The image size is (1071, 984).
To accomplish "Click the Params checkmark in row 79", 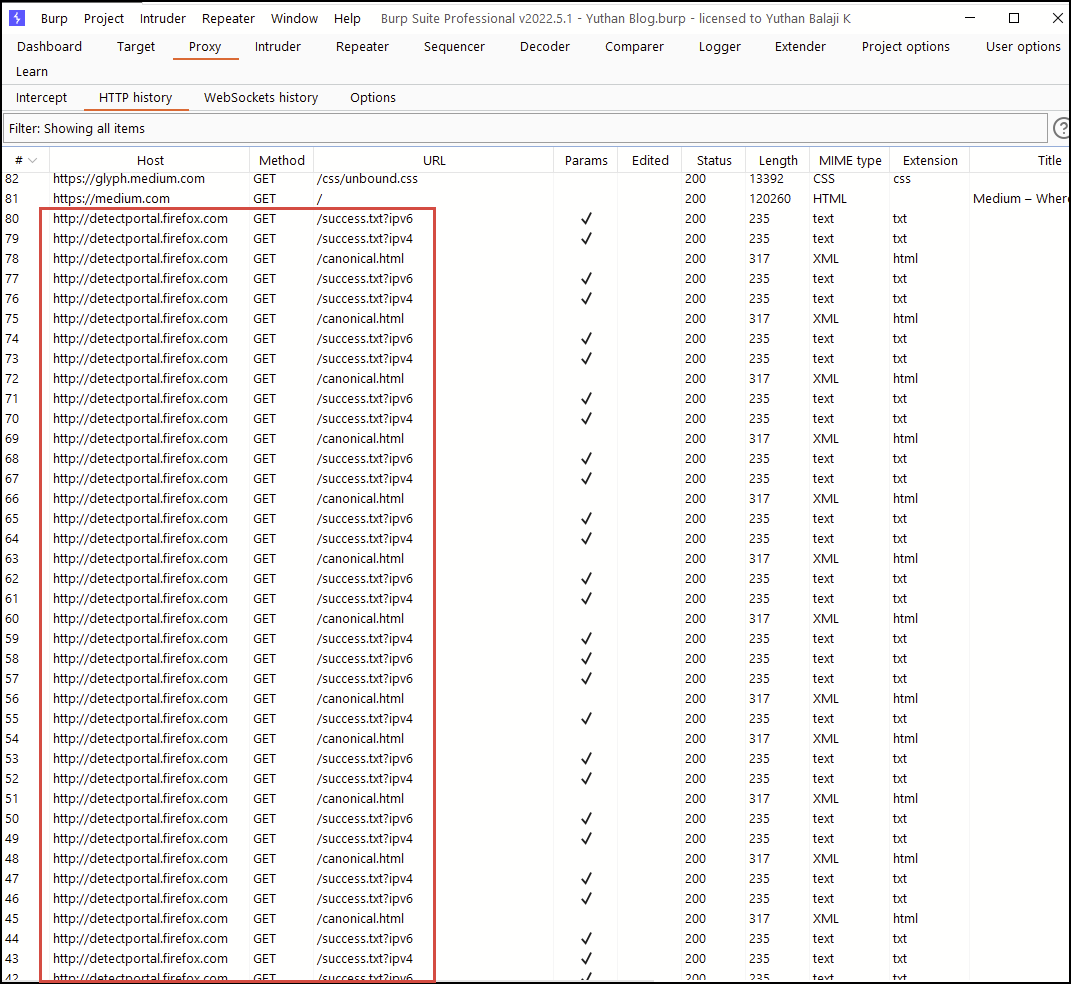I will 586,238.
